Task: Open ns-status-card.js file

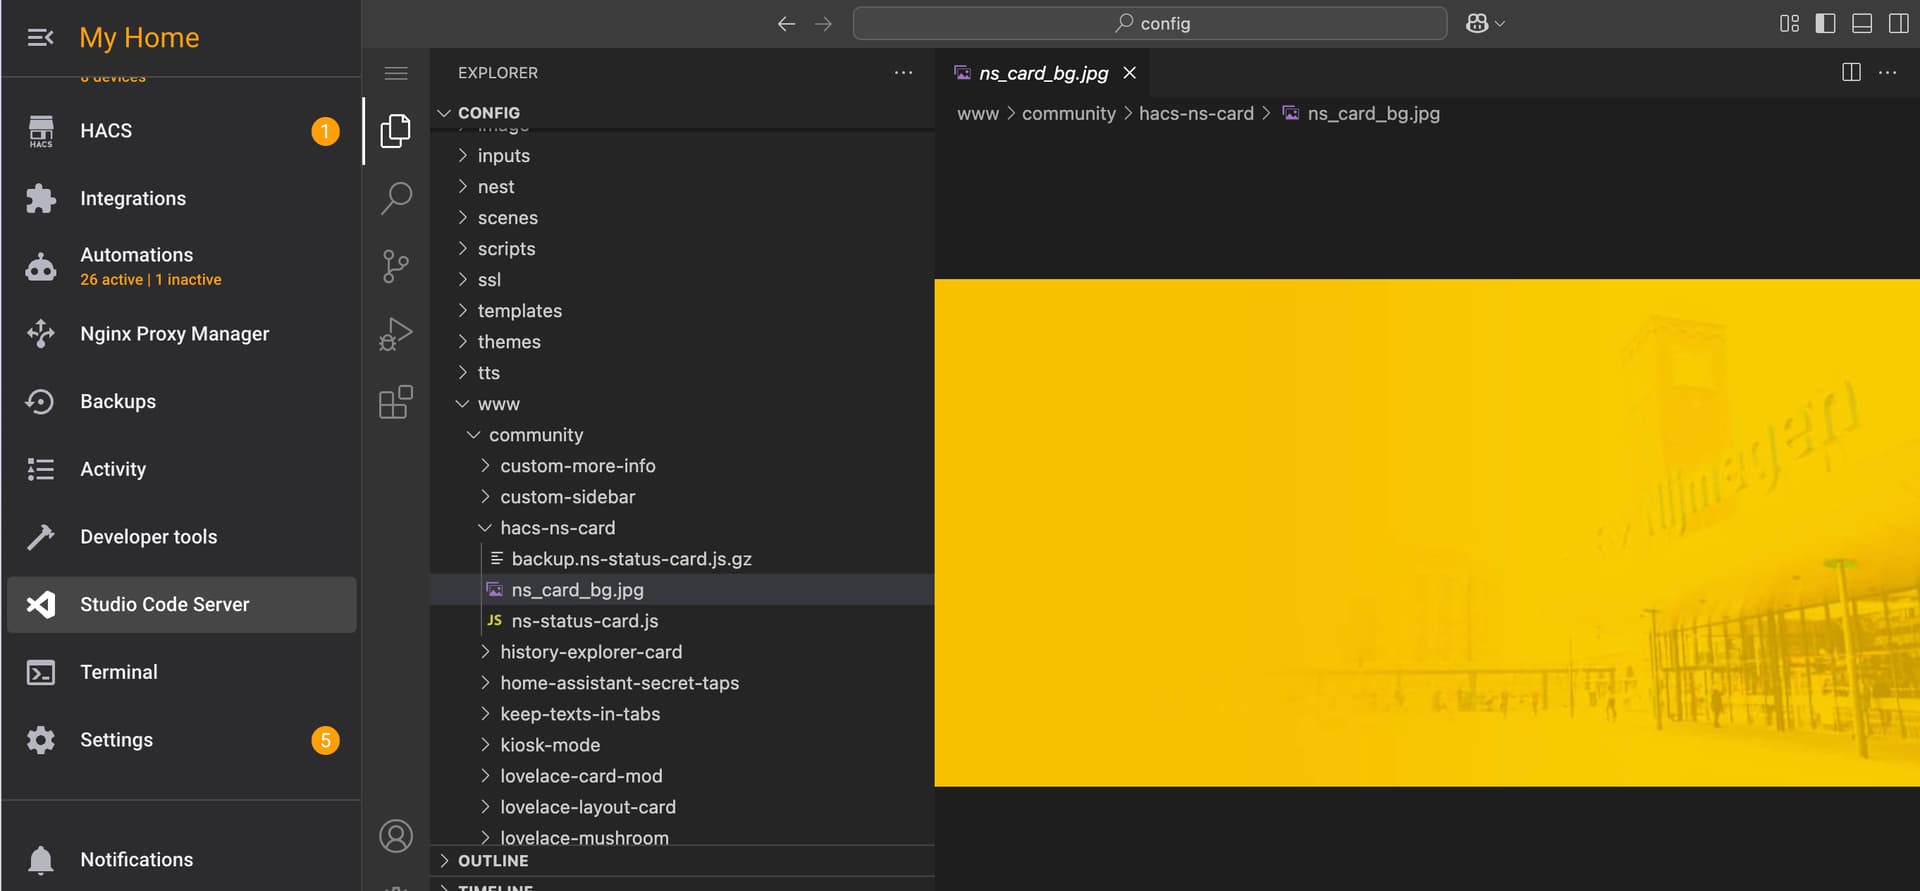Action: [584, 621]
